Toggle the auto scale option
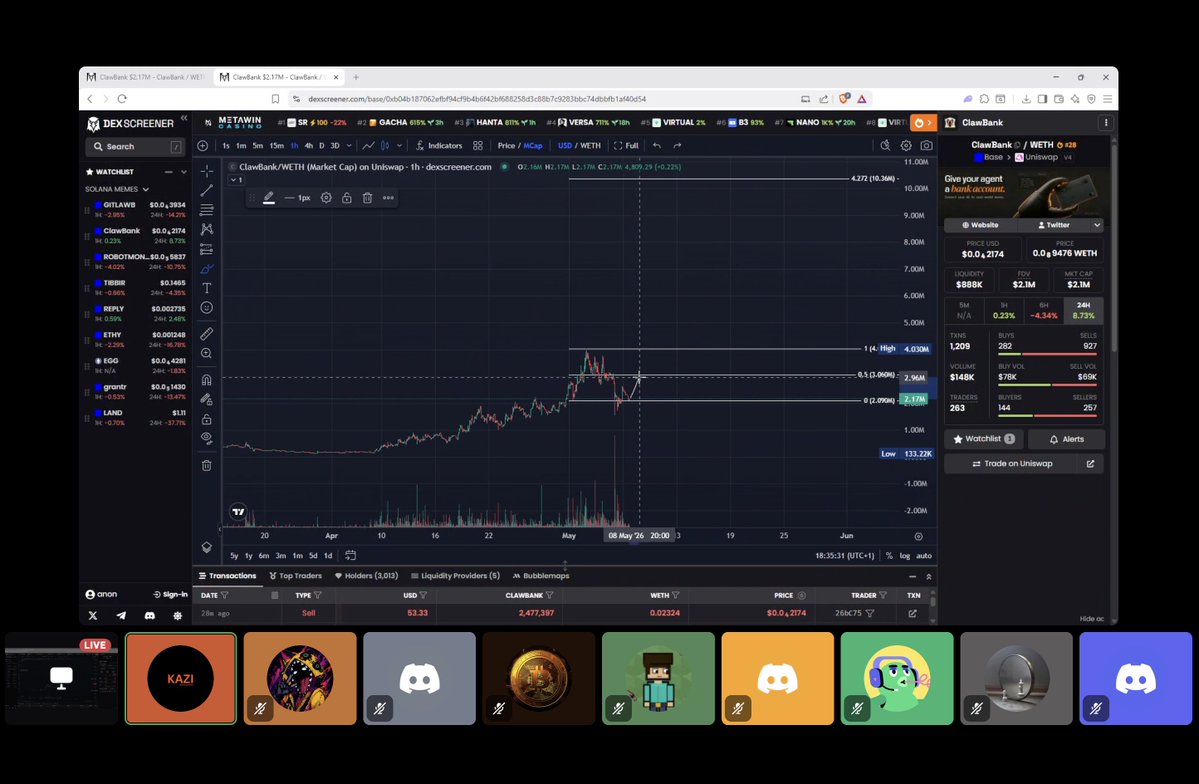The height and width of the screenshot is (784, 1199). (x=924, y=555)
